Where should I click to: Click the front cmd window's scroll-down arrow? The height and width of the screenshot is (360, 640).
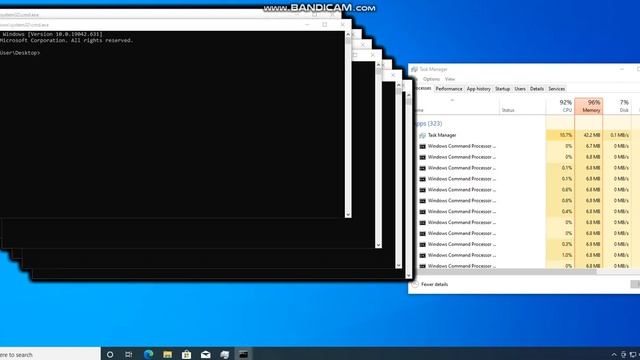pyautogui.click(x=348, y=214)
